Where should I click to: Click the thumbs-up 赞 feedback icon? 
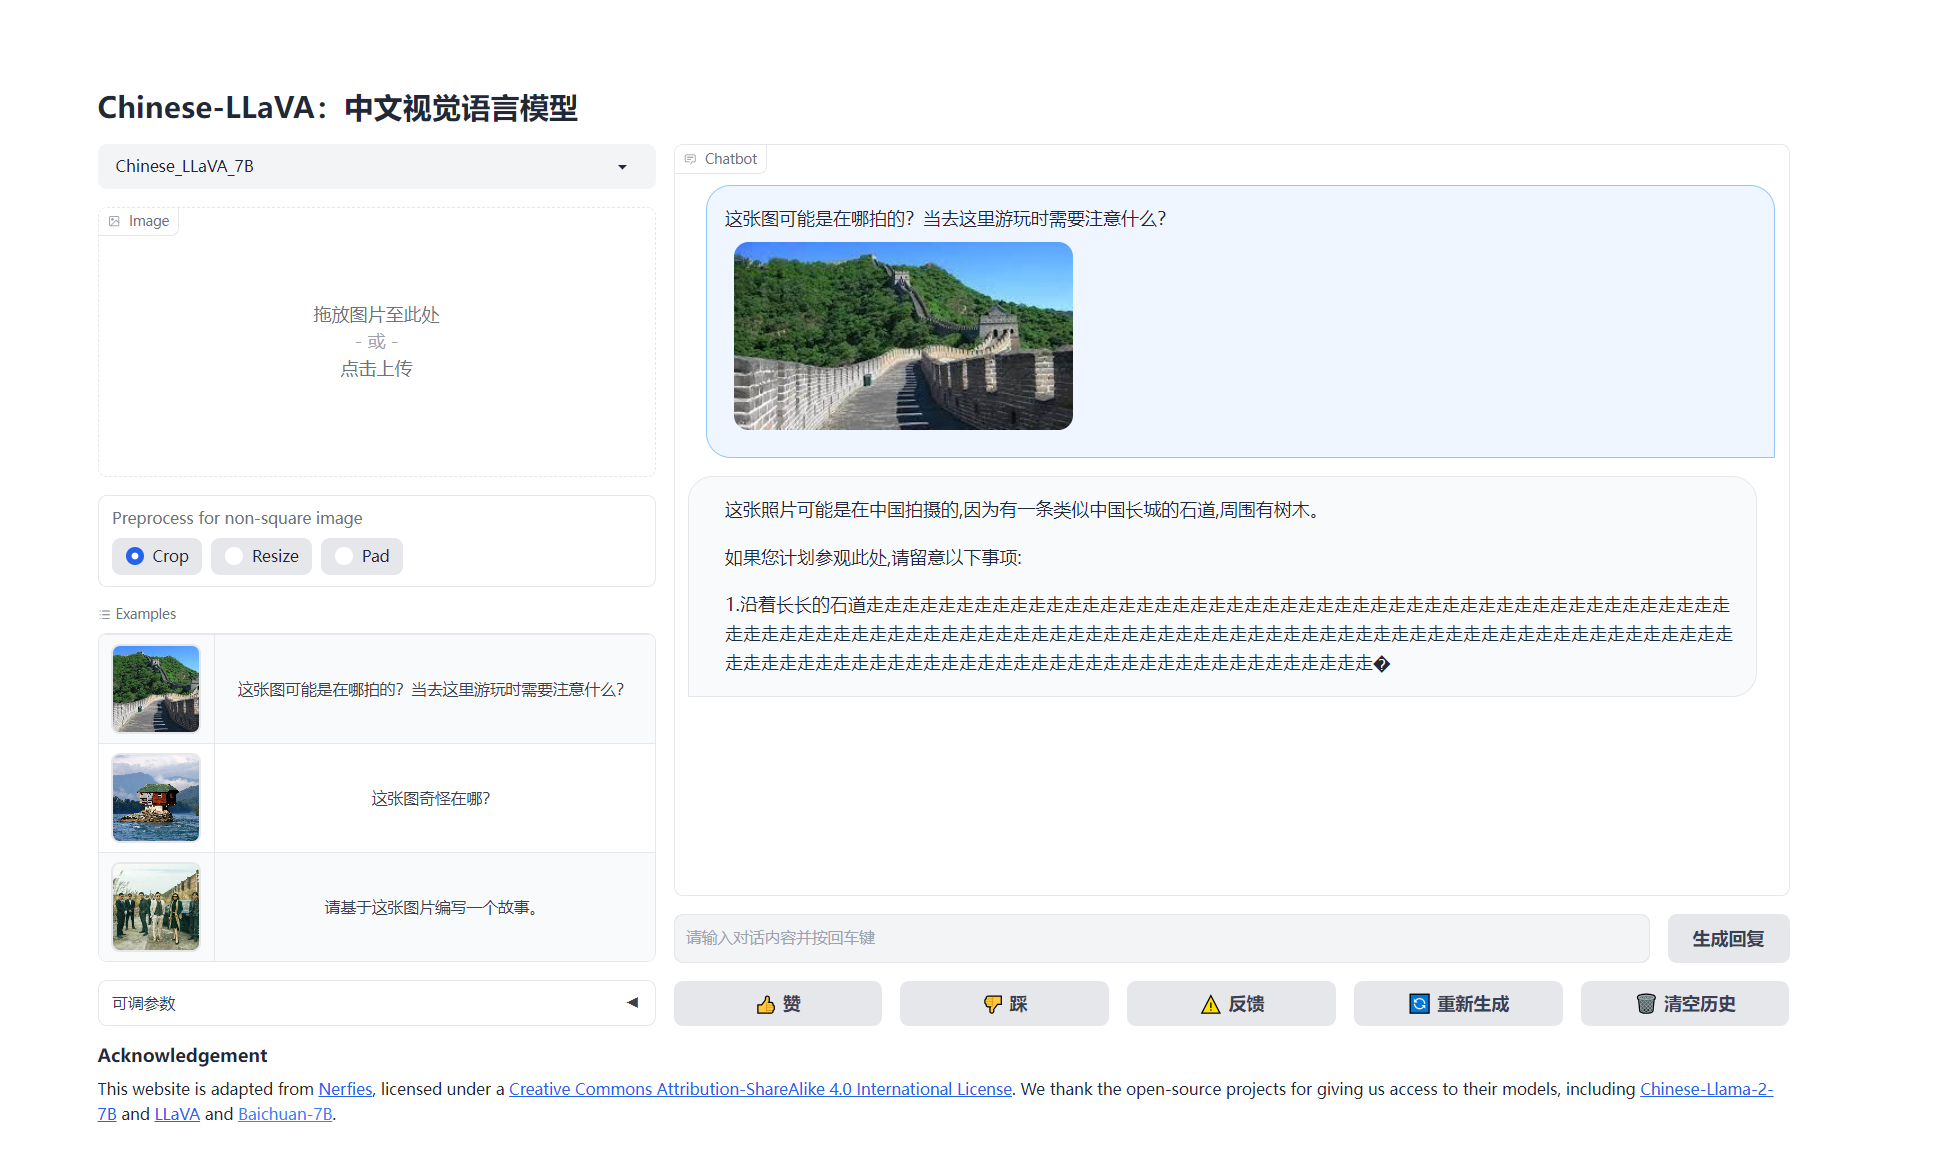point(766,1003)
